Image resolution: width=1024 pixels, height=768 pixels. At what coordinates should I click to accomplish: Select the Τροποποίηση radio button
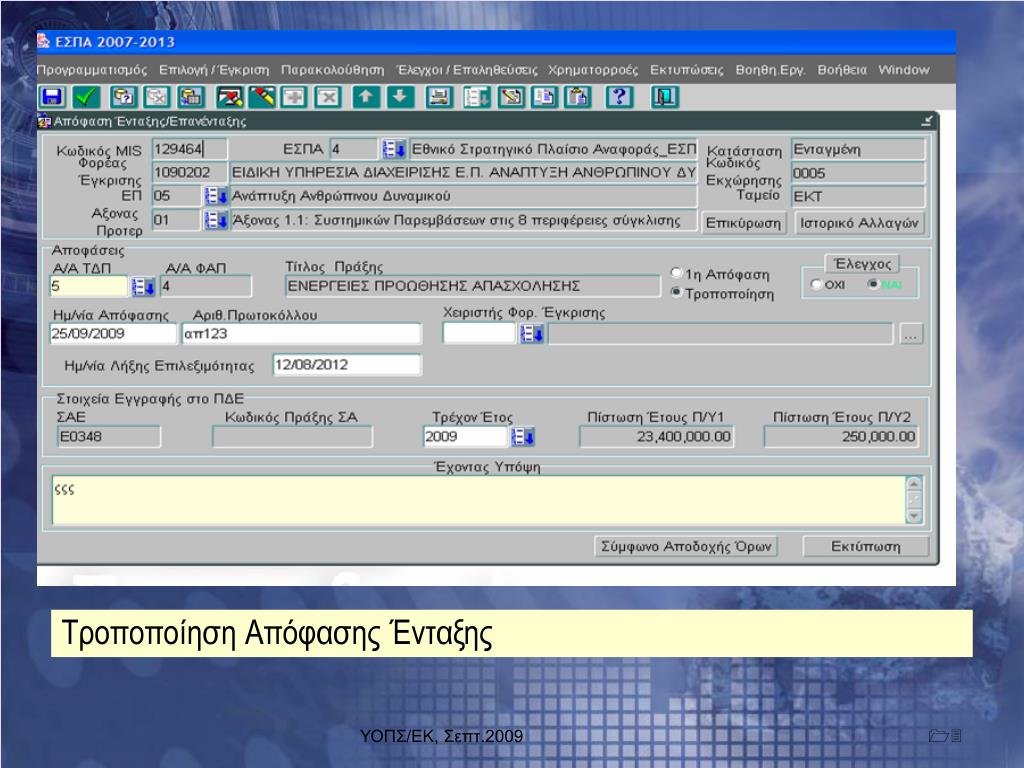pos(677,292)
